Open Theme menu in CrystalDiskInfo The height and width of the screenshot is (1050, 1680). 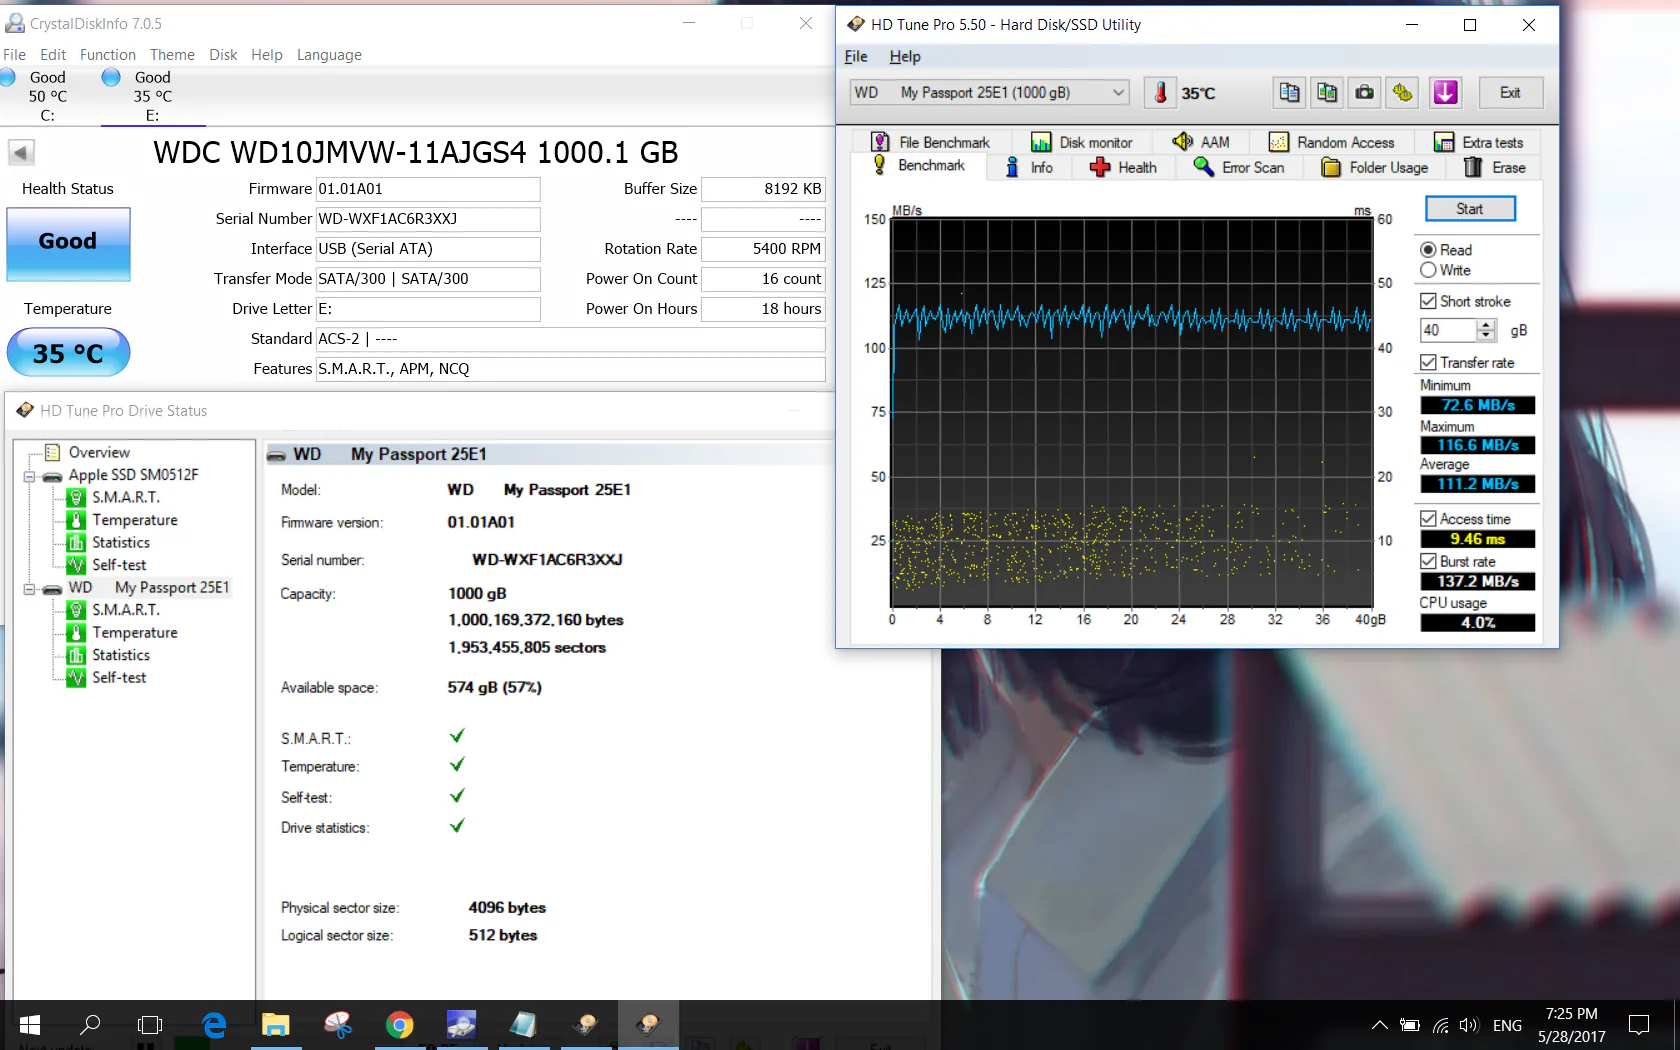tap(172, 55)
